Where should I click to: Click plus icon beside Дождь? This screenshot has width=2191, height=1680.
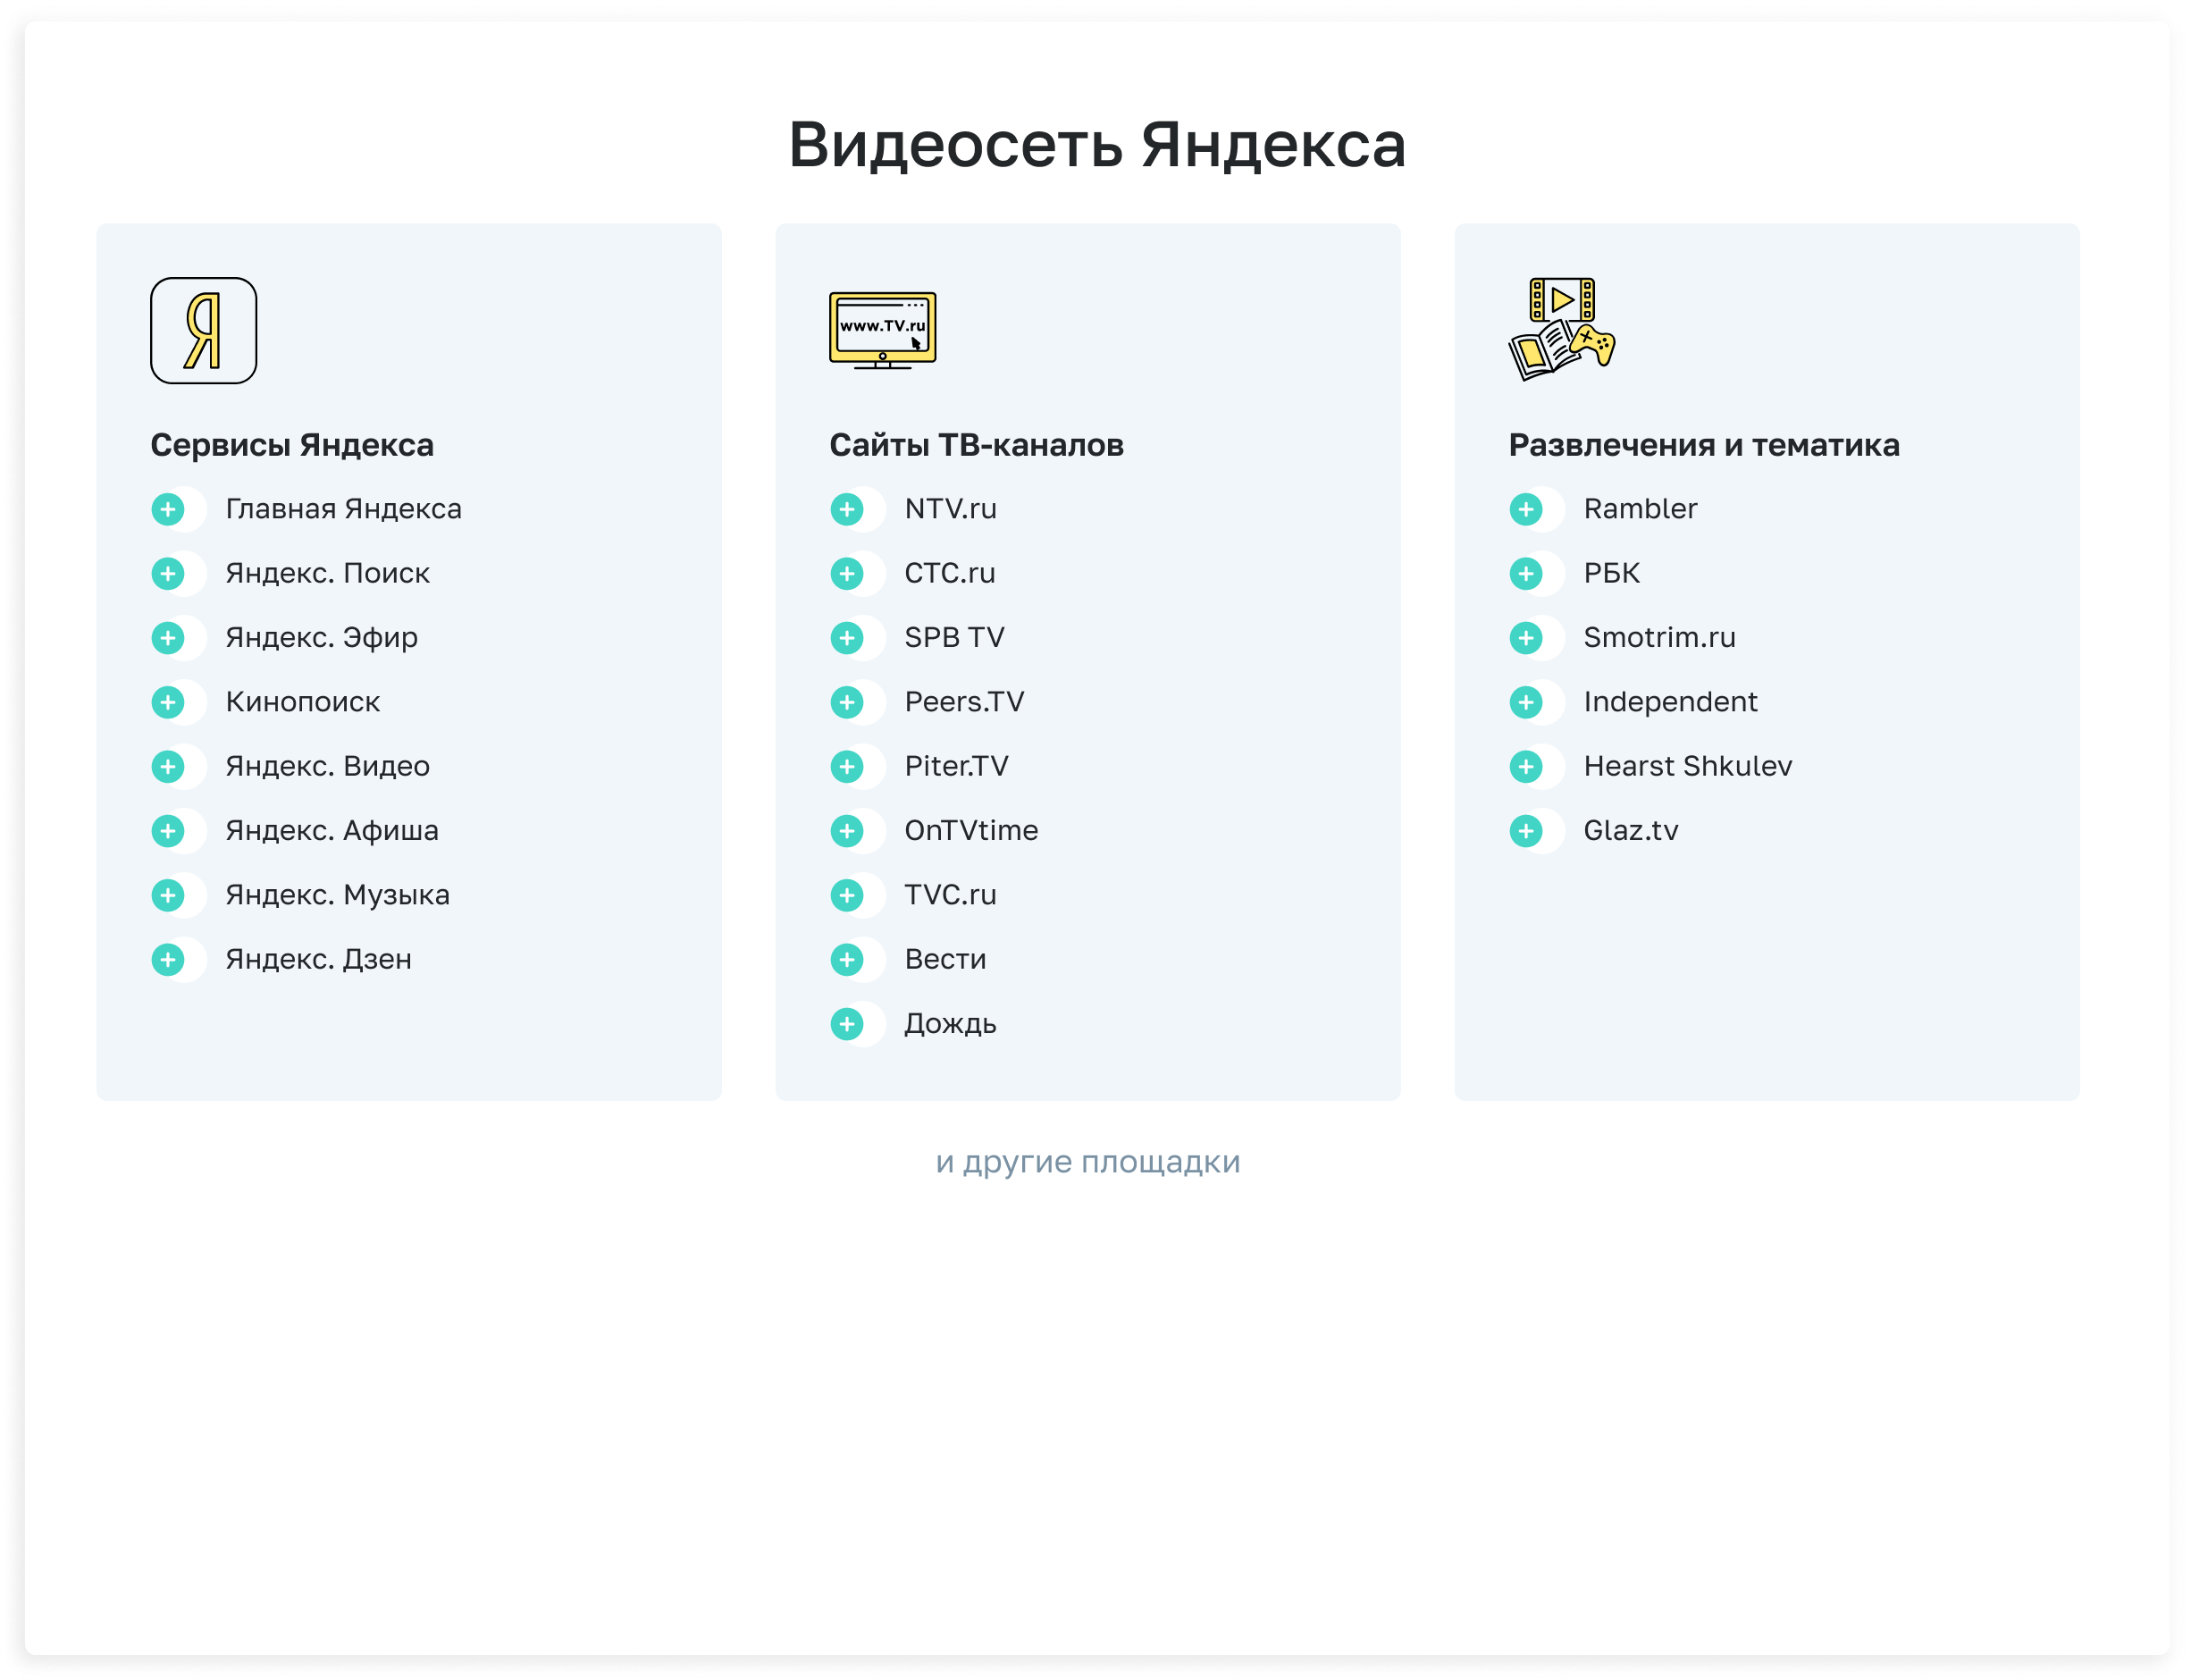[x=847, y=1024]
